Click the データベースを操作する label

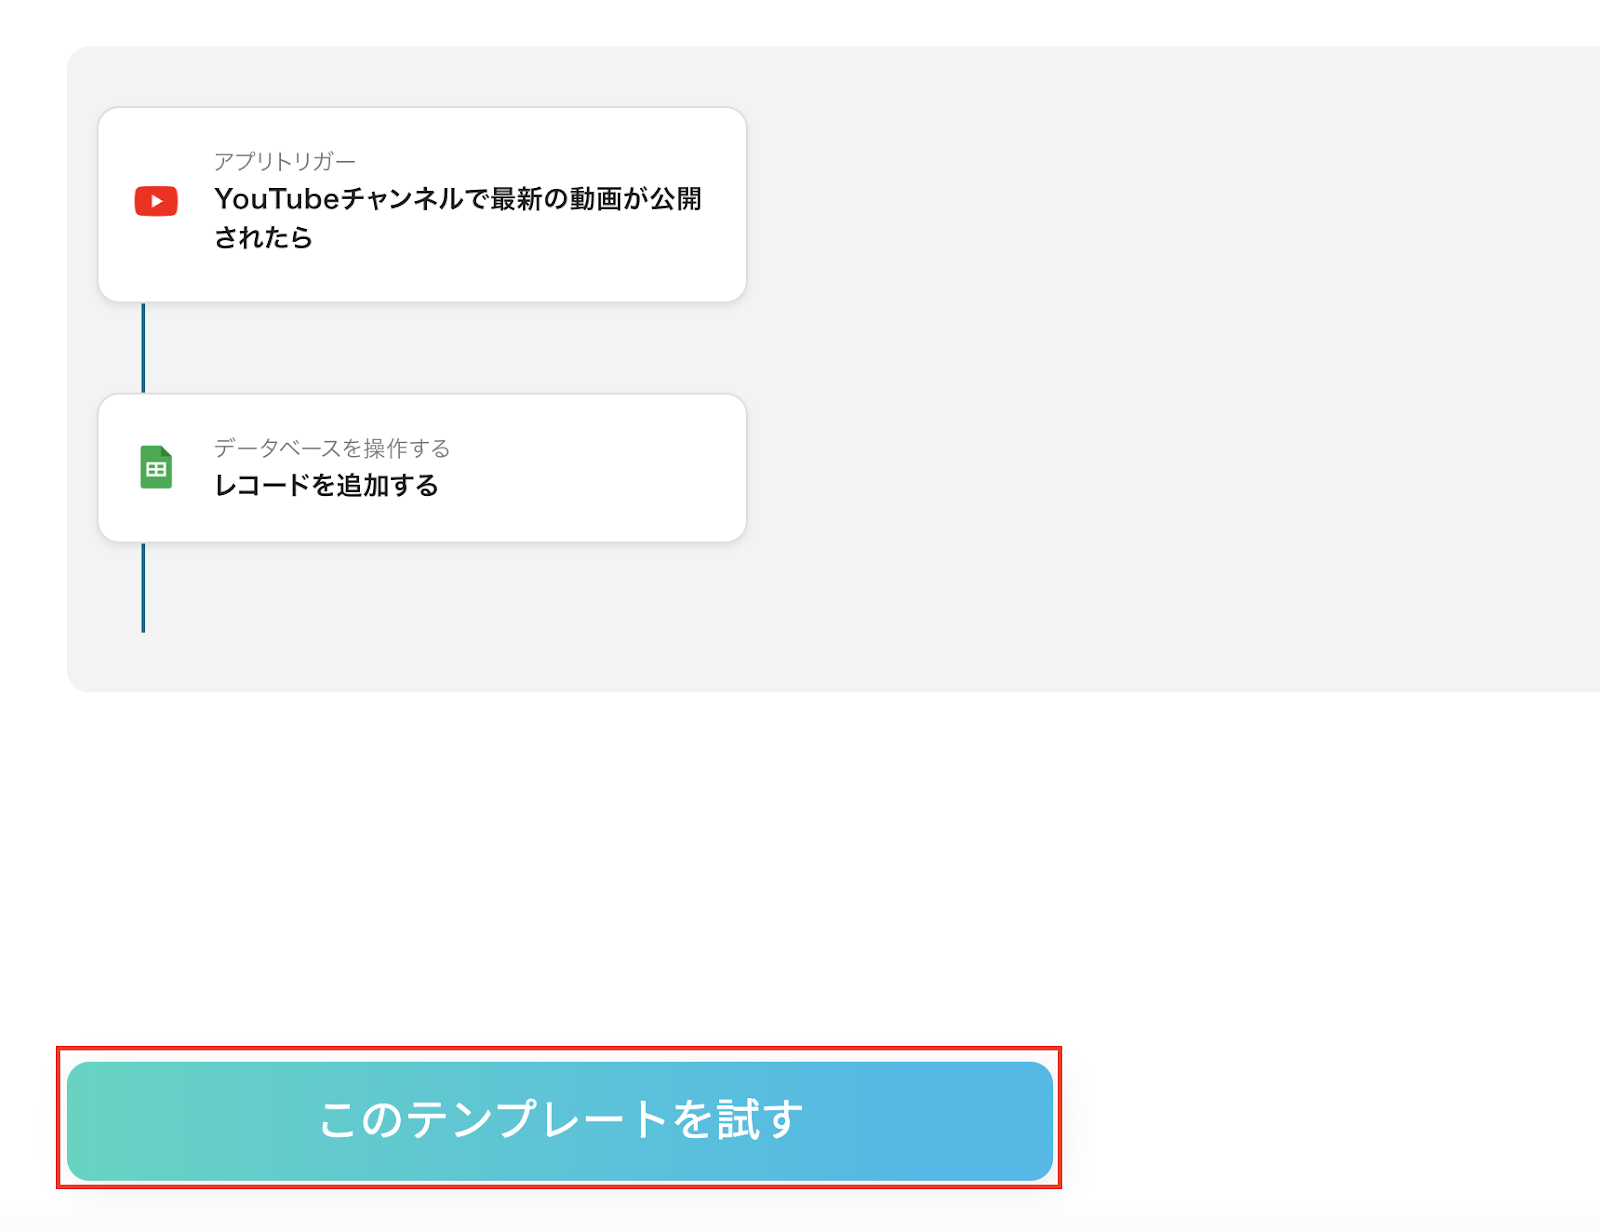(332, 448)
